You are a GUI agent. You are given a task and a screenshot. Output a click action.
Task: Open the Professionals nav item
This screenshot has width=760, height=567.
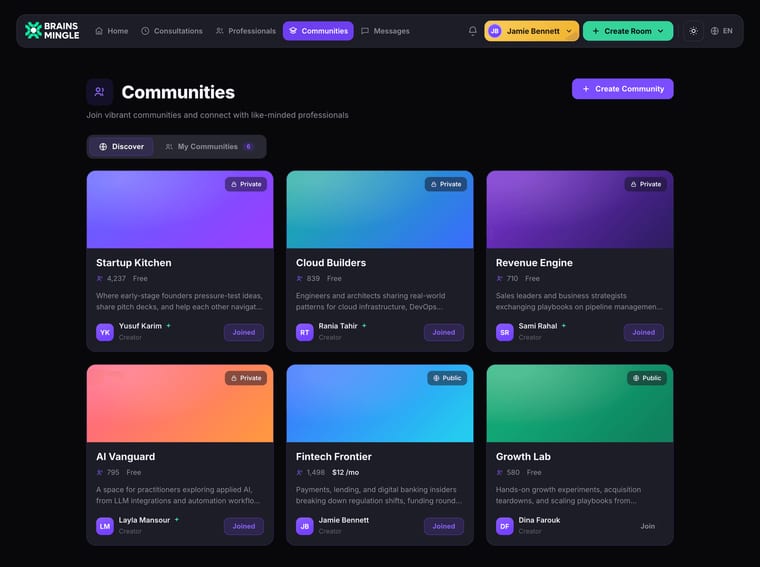coord(246,31)
